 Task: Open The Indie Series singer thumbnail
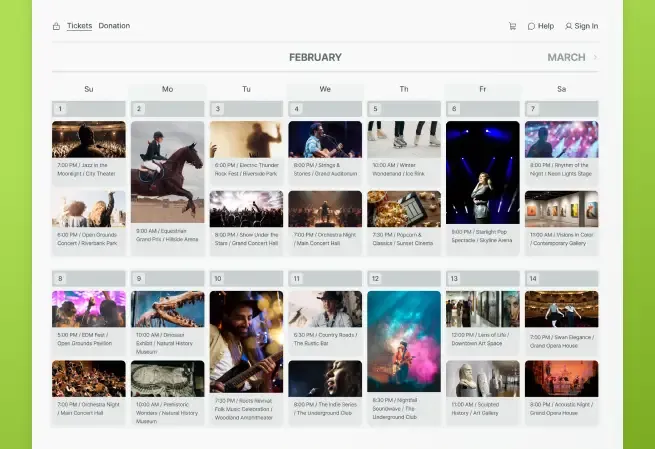point(325,379)
